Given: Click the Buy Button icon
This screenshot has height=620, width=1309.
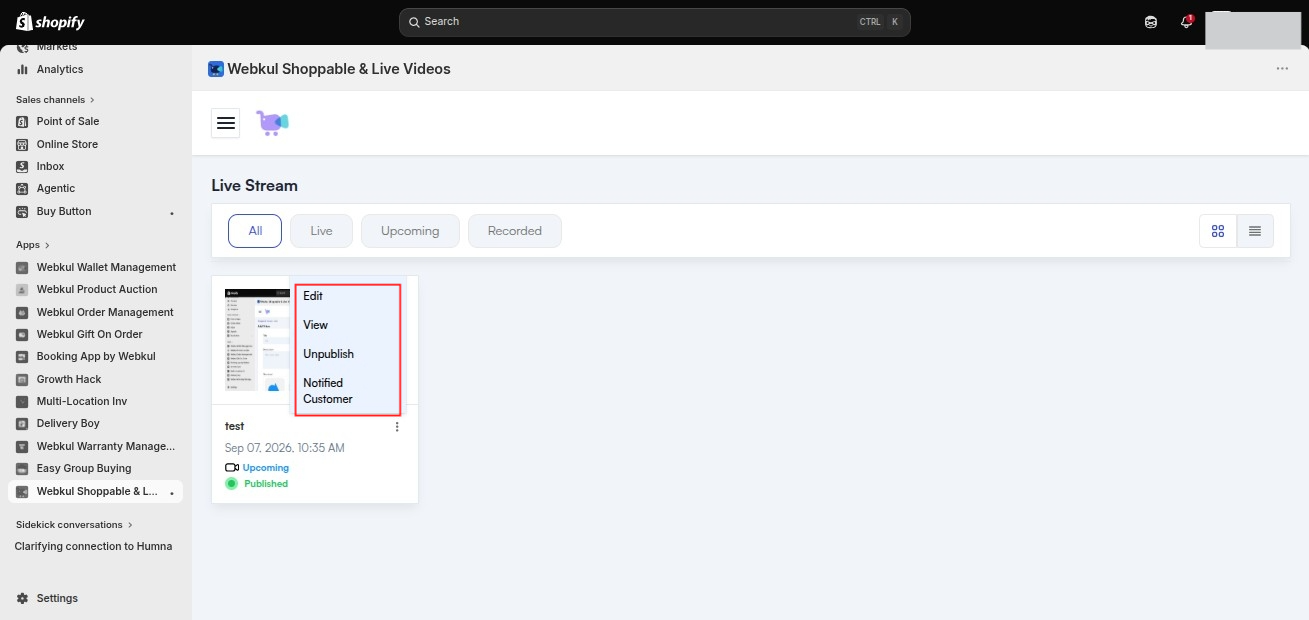Looking at the screenshot, I should coord(22,211).
